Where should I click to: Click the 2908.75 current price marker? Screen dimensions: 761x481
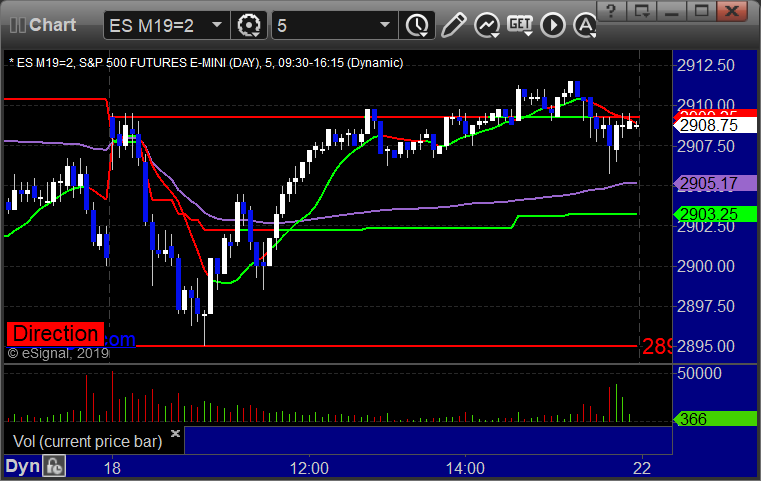click(714, 125)
